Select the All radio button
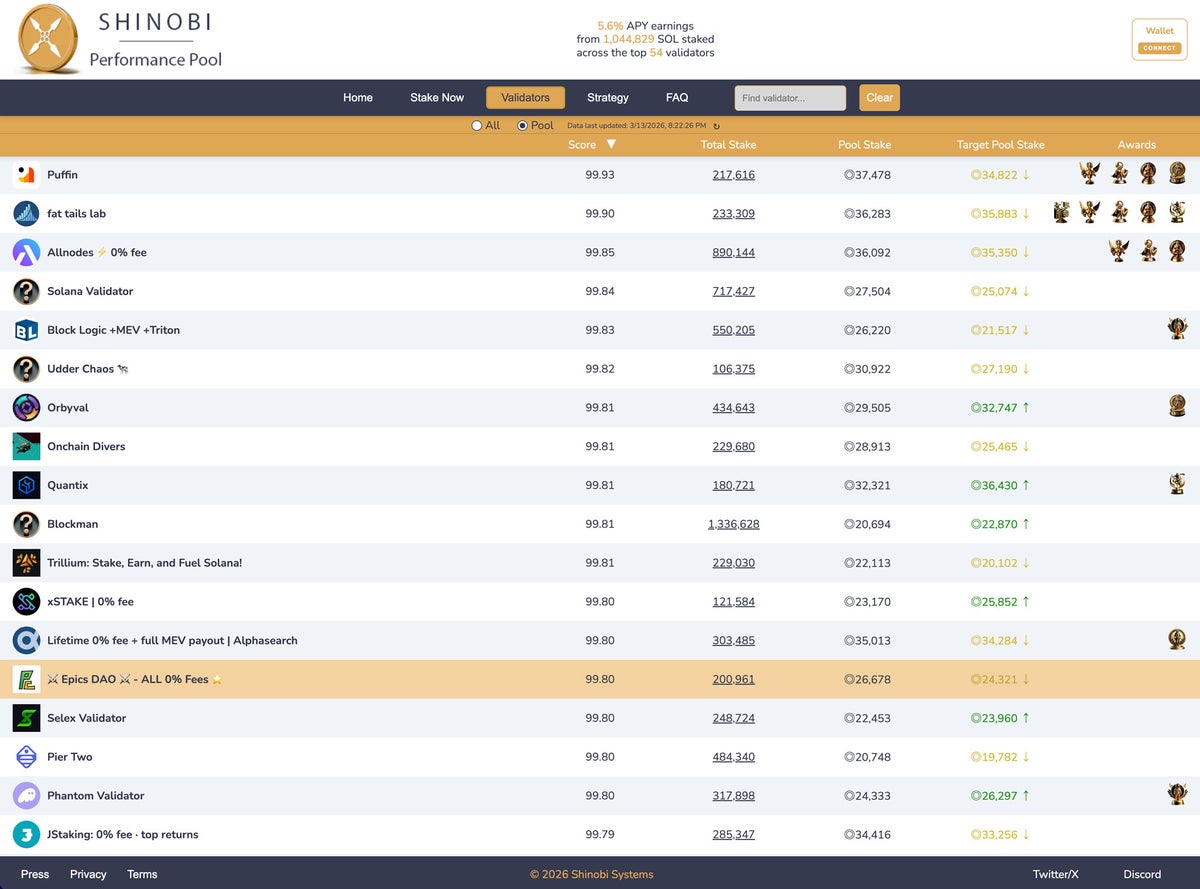 476,126
